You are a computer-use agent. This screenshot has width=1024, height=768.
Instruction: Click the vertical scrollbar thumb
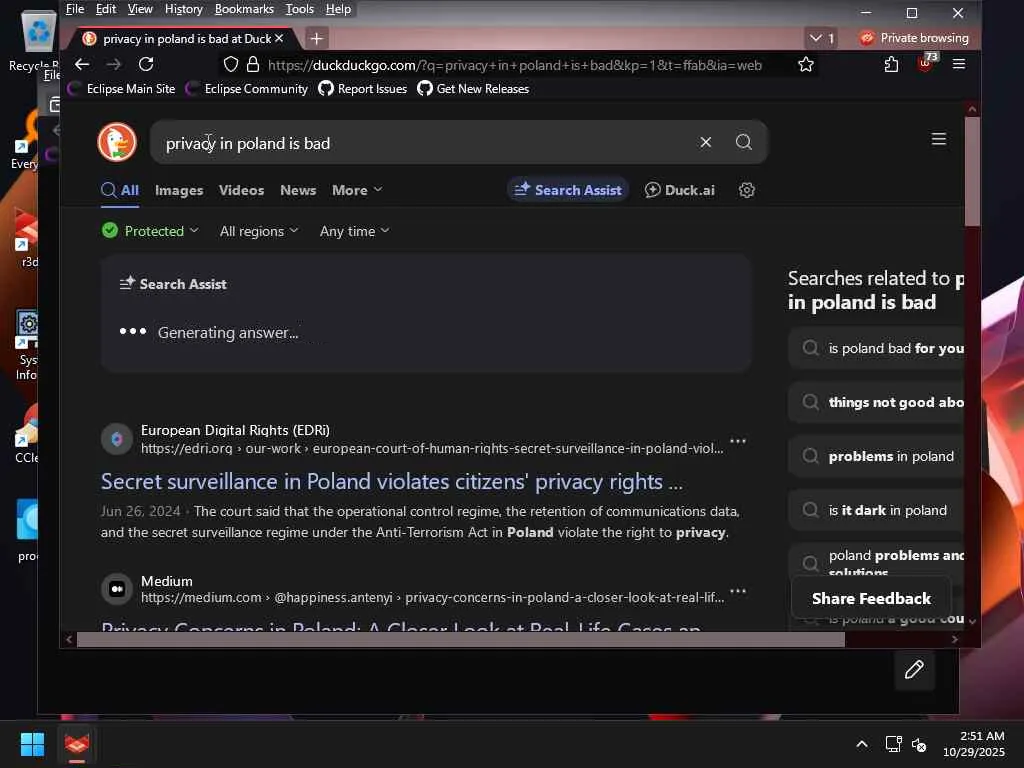[x=972, y=172]
